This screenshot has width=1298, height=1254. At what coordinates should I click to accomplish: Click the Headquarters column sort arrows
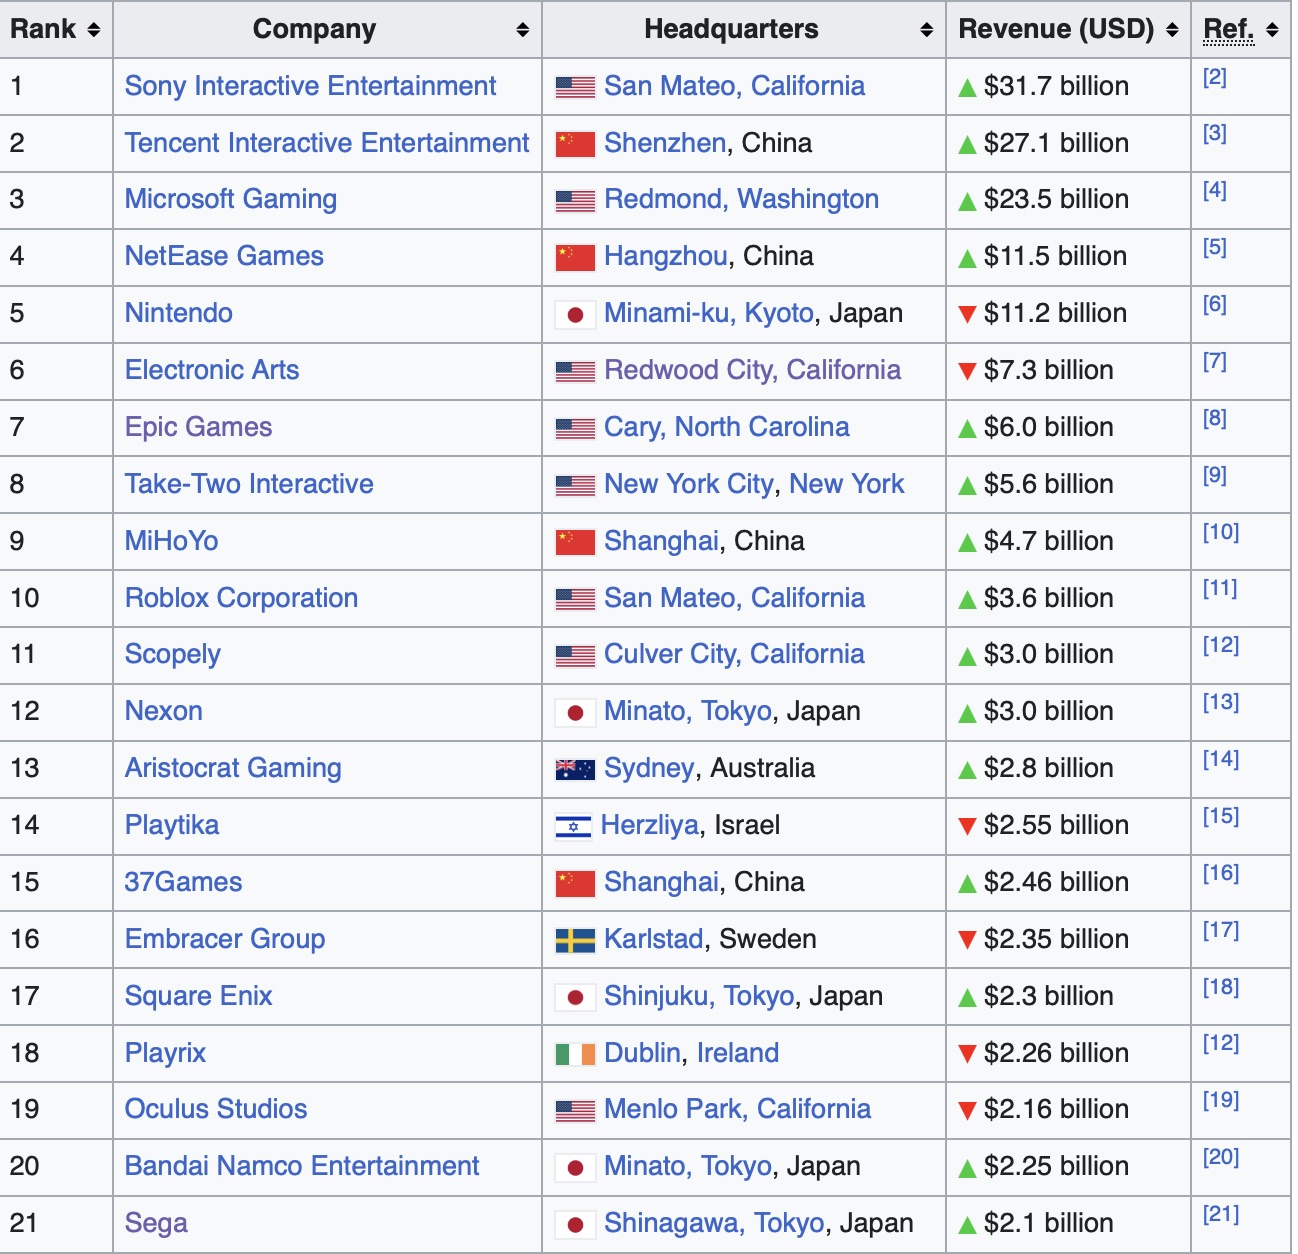[926, 30]
